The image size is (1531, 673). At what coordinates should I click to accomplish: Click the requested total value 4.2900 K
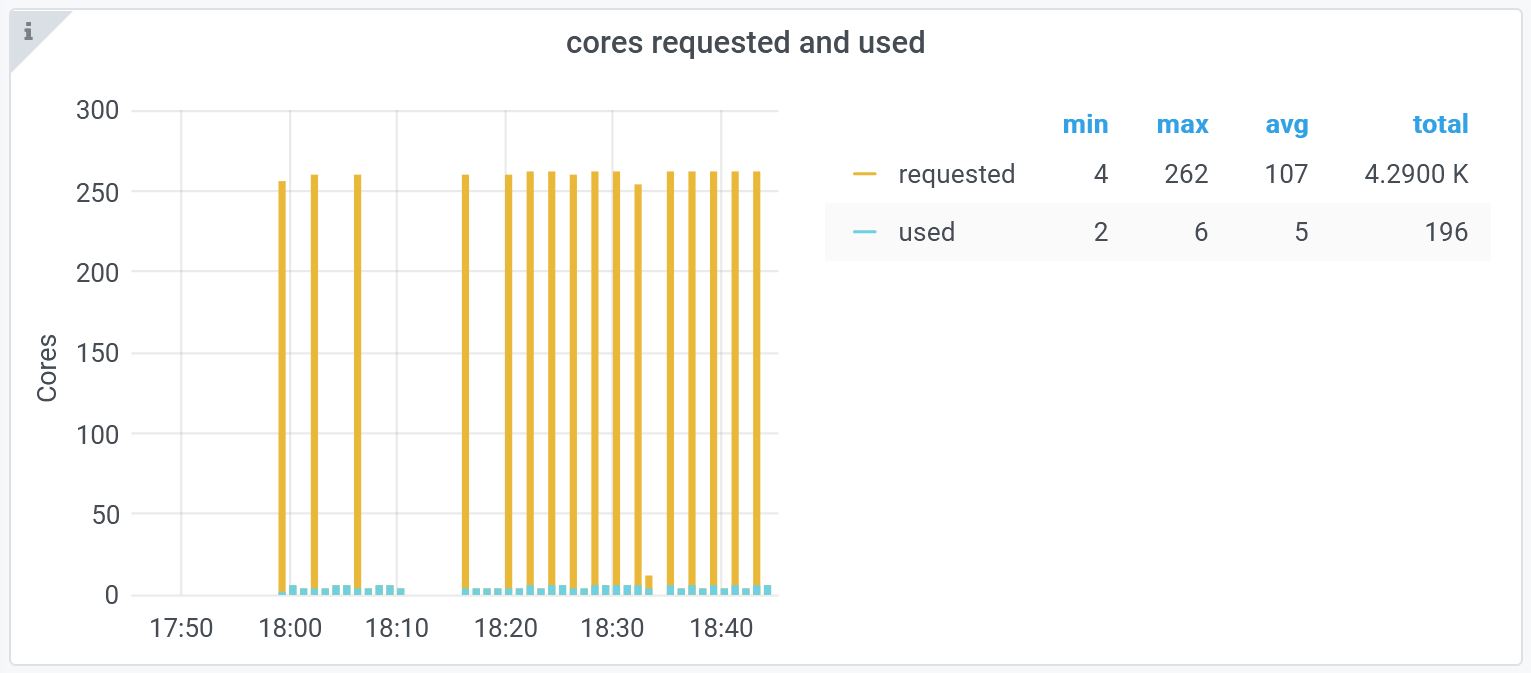click(x=1416, y=174)
